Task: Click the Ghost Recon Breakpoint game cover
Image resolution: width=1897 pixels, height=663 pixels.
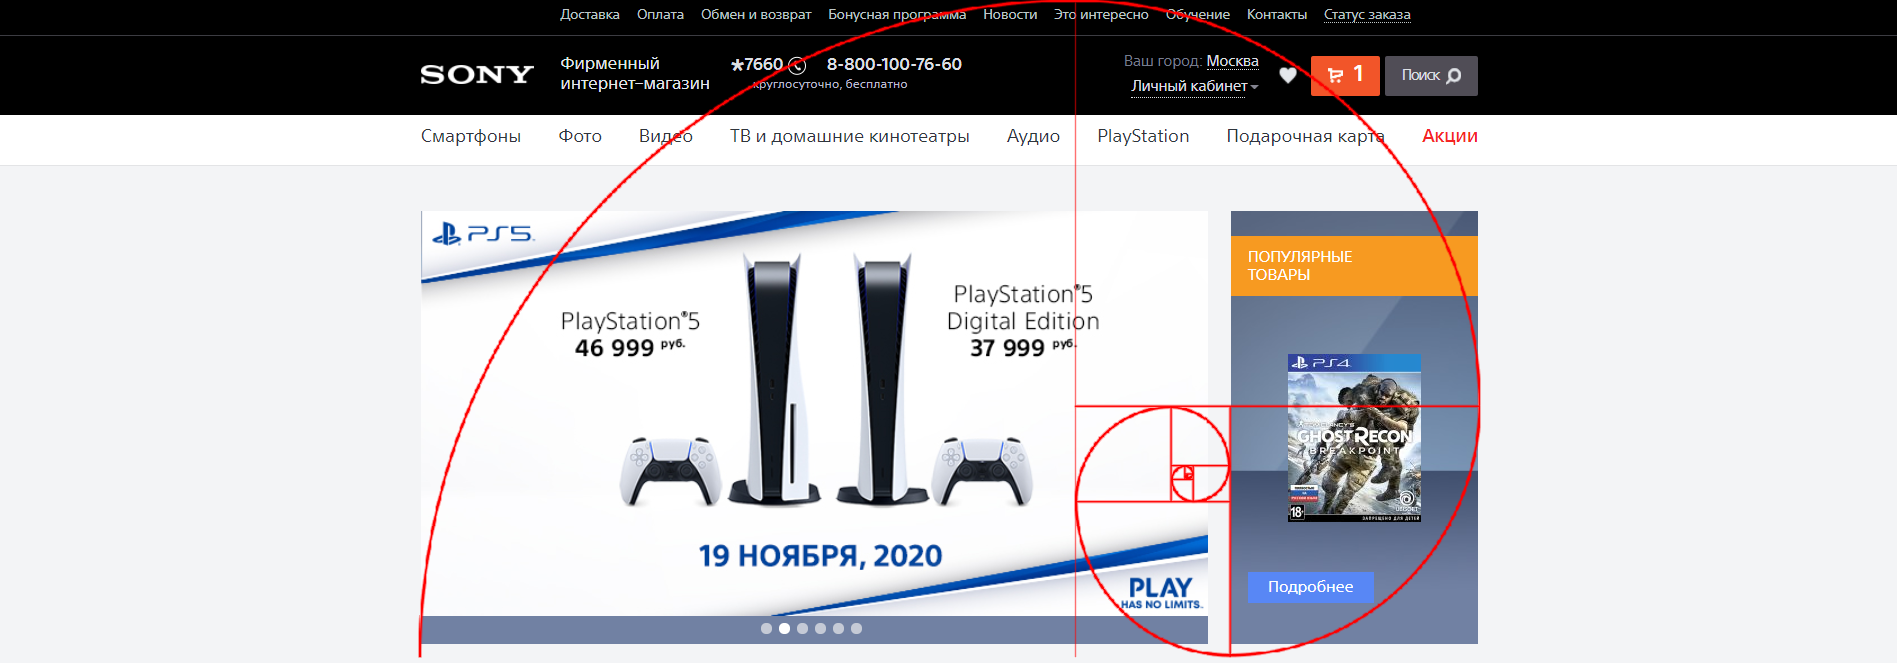Action: [1354, 438]
